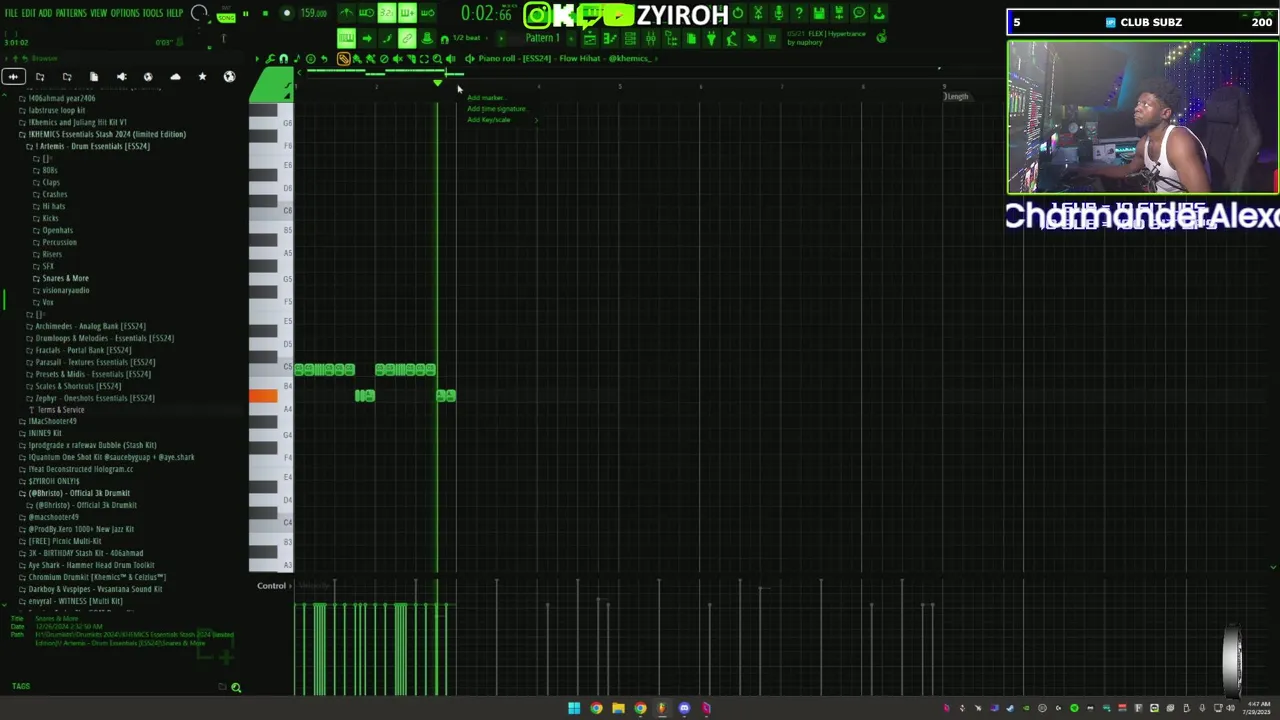Click the browser globe icon
Viewport: 1280px width, 720px height.
pyautogui.click(x=229, y=77)
